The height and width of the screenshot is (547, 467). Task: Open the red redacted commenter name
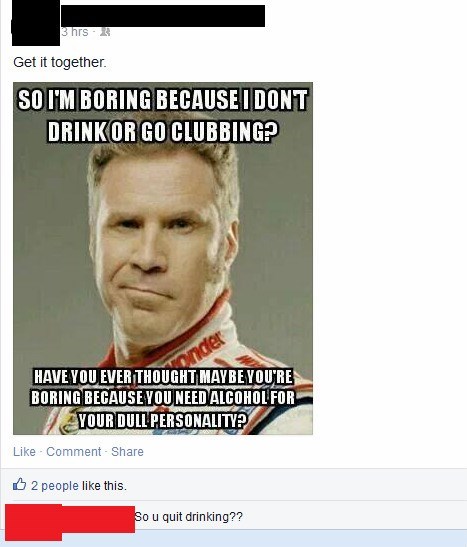point(98,519)
